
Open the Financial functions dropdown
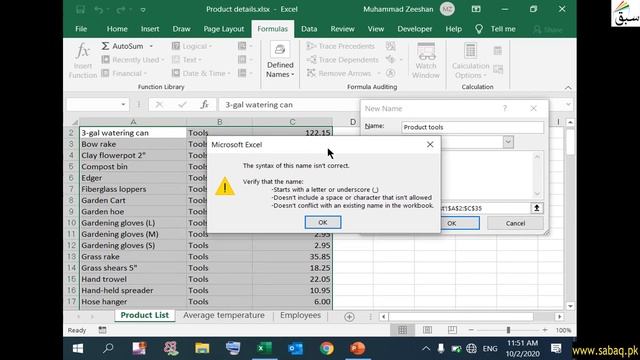click(124, 73)
